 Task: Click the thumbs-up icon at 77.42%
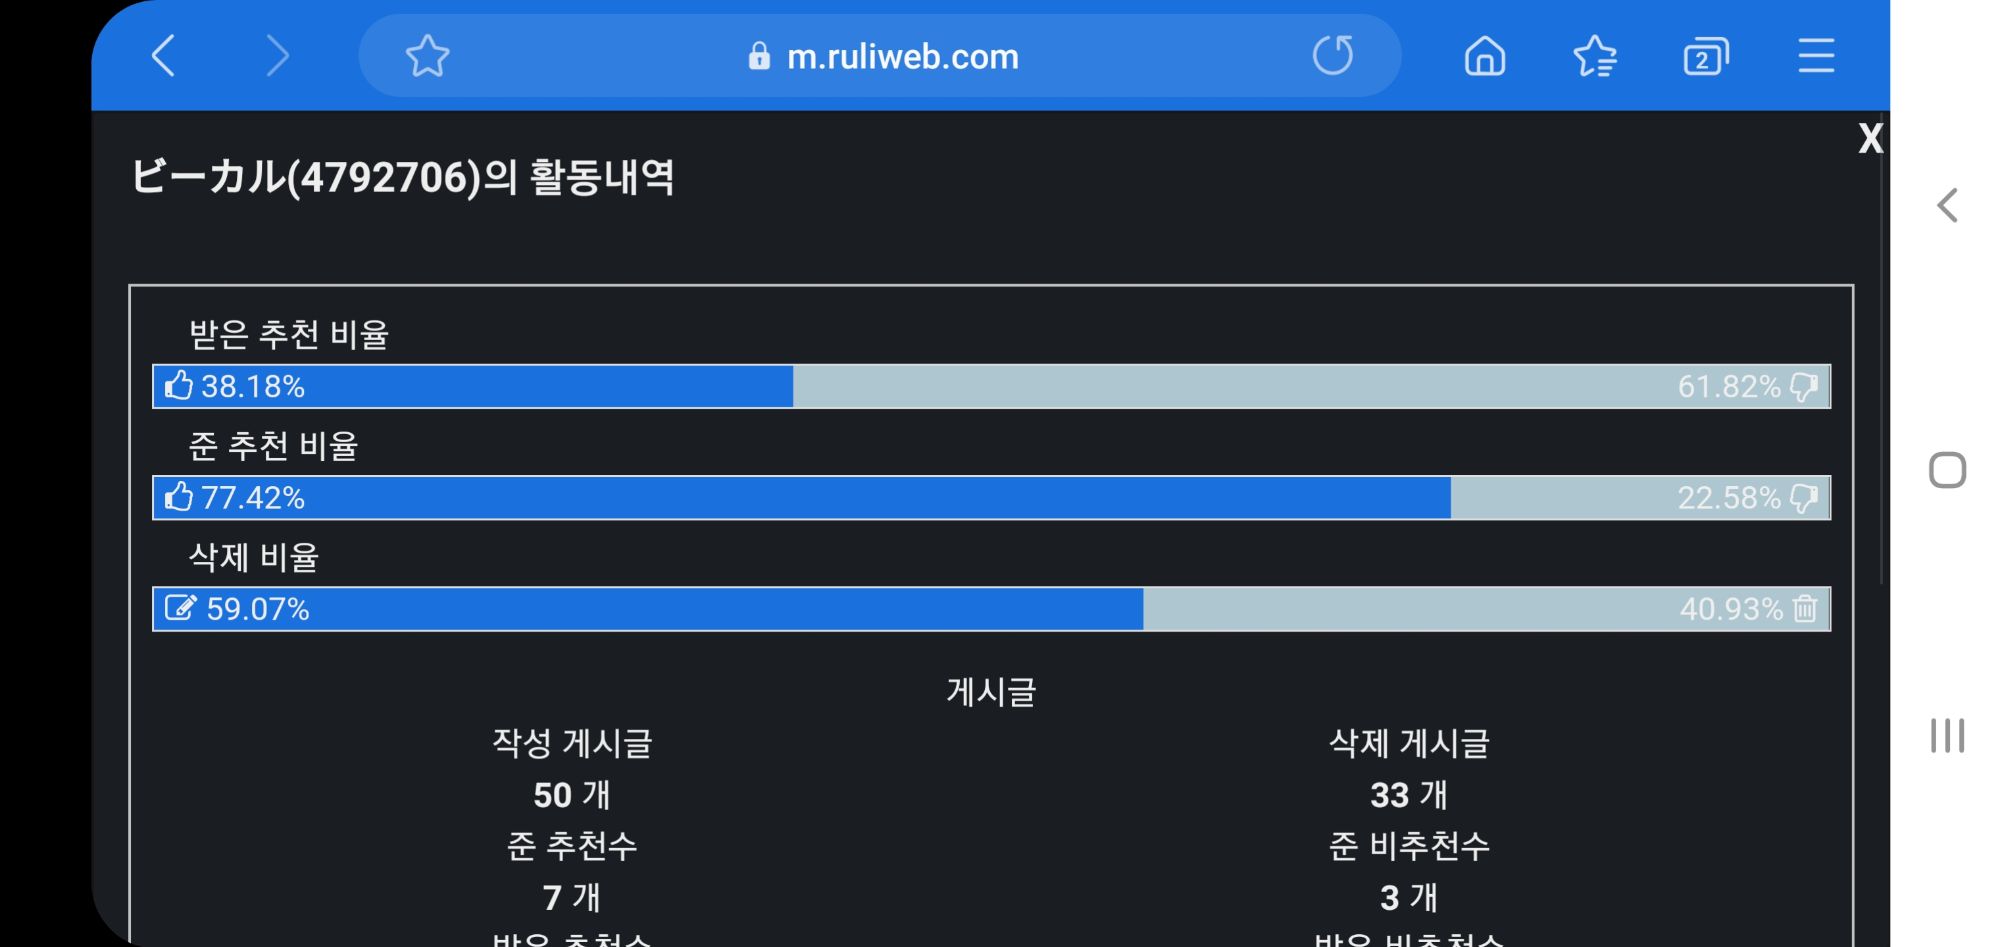179,497
